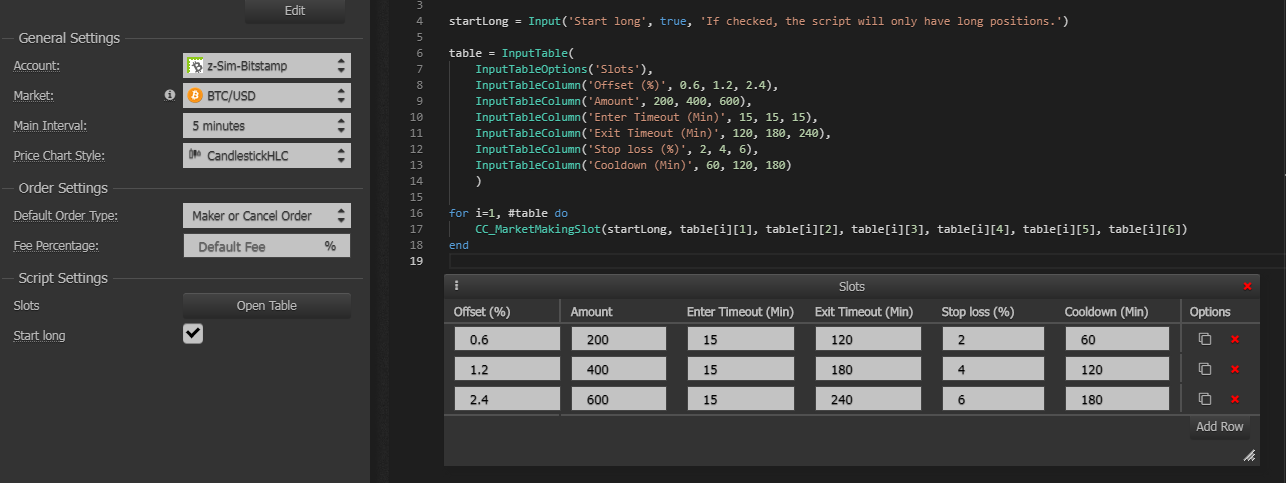Click the Offset field with value 0.6
The width and height of the screenshot is (1286, 483).
[505, 339]
